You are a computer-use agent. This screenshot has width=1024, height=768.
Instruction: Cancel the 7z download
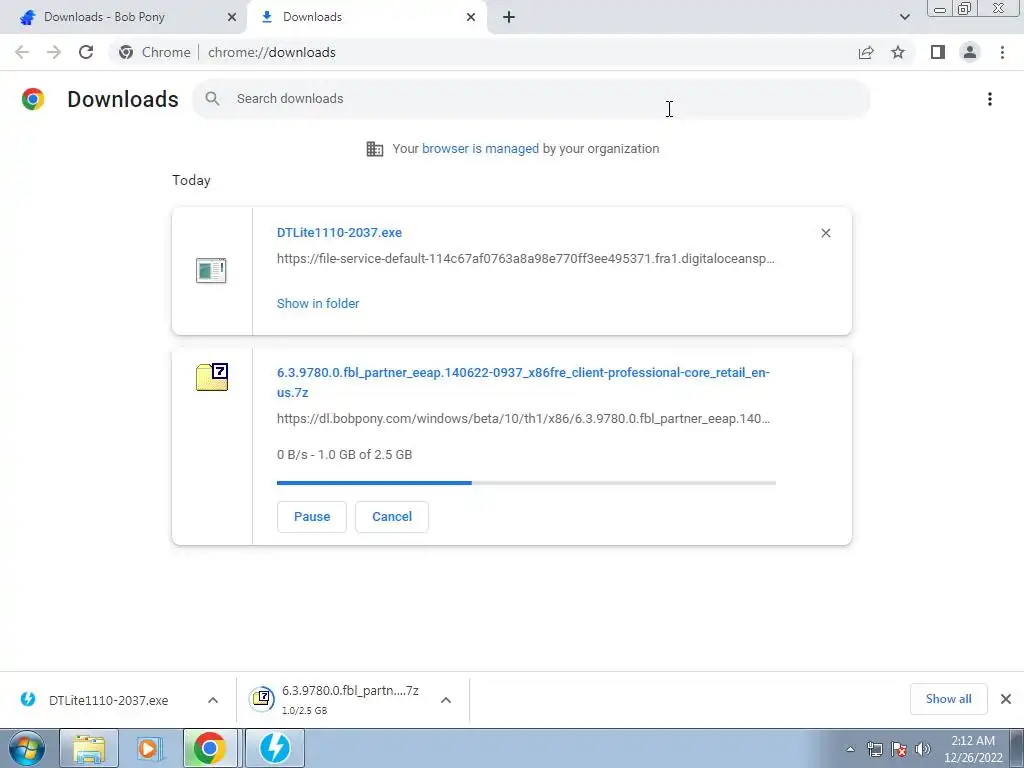392,517
